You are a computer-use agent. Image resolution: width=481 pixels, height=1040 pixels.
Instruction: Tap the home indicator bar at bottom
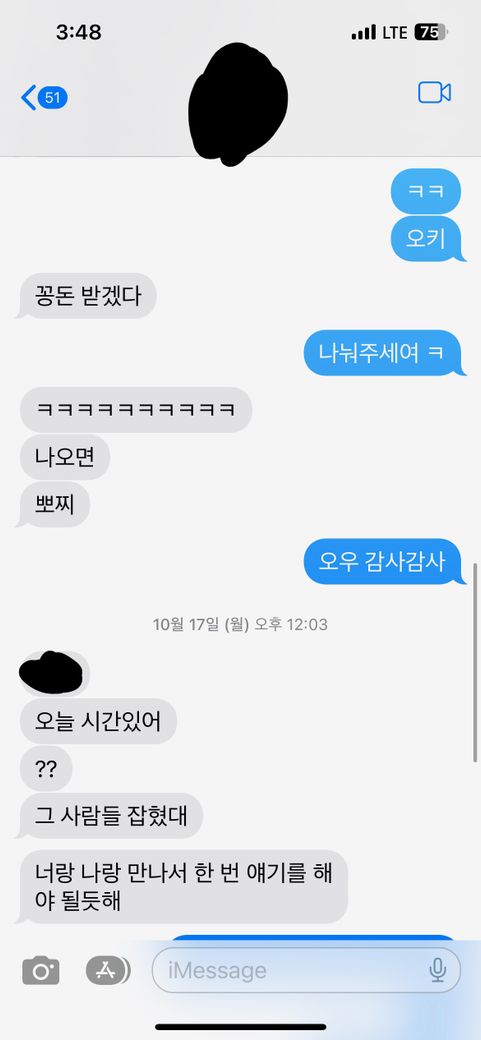pos(240,1027)
